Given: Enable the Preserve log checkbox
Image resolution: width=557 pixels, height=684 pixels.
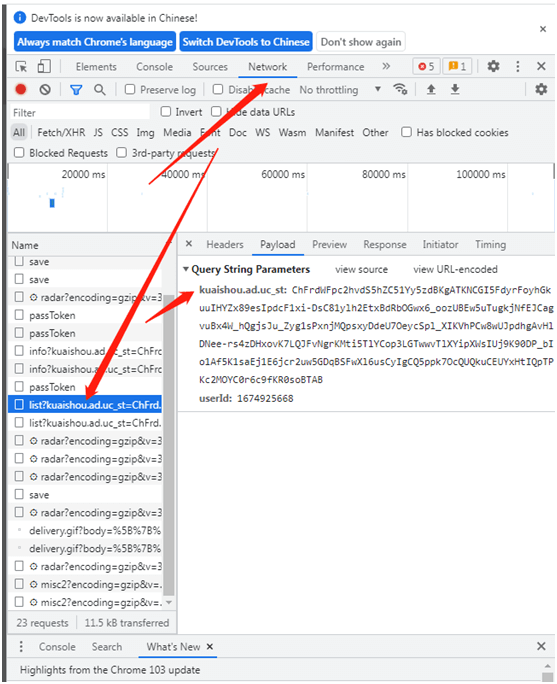Looking at the screenshot, I should pyautogui.click(x=130, y=89).
